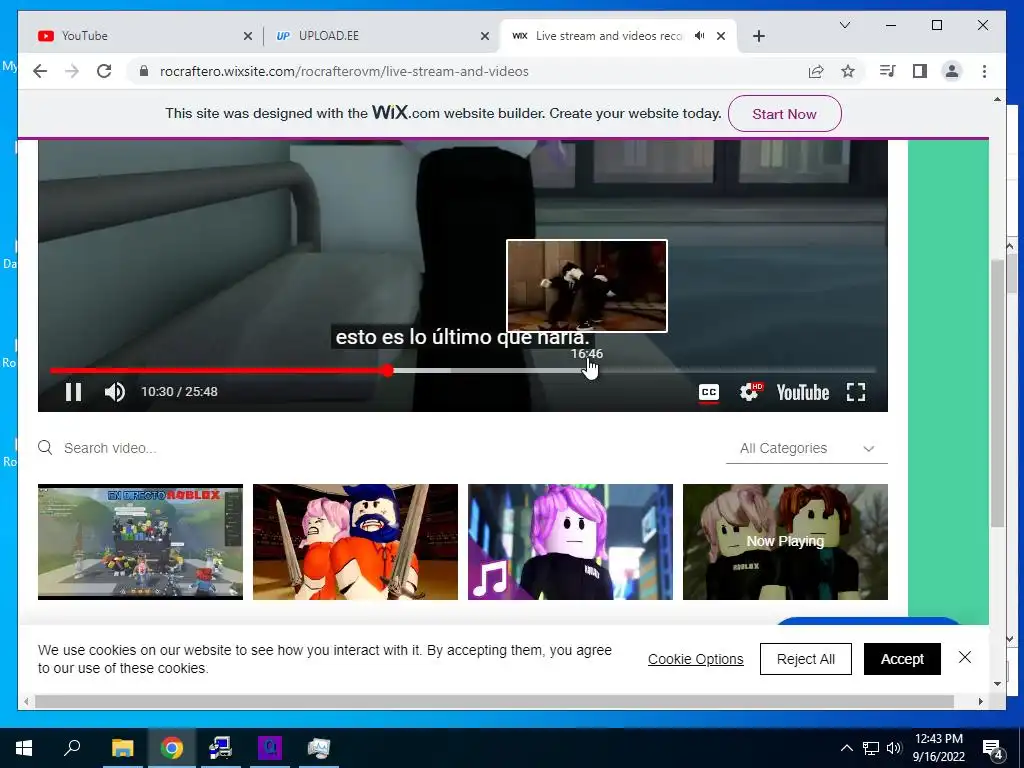Pause the playing video
Screen dimensions: 1024x768
[x=73, y=392]
